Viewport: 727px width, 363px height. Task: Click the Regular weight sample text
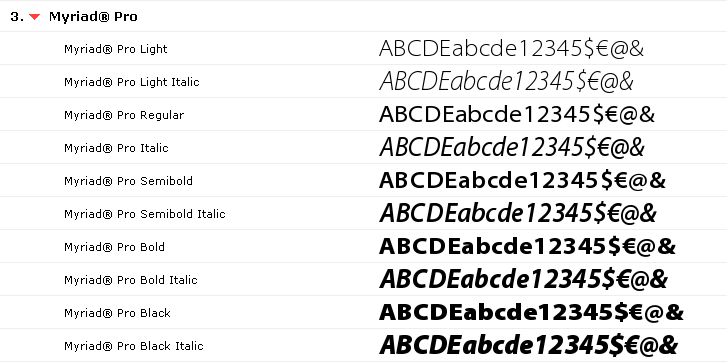coord(517,115)
